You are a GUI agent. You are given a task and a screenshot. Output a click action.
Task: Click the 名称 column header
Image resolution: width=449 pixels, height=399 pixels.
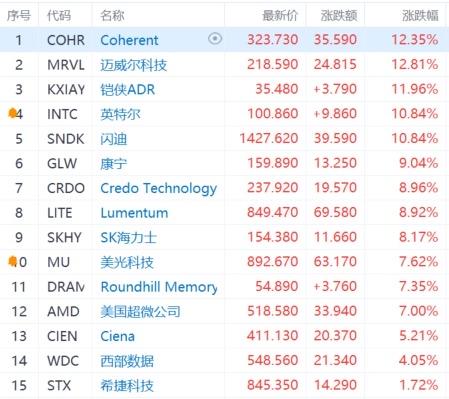tap(112, 16)
